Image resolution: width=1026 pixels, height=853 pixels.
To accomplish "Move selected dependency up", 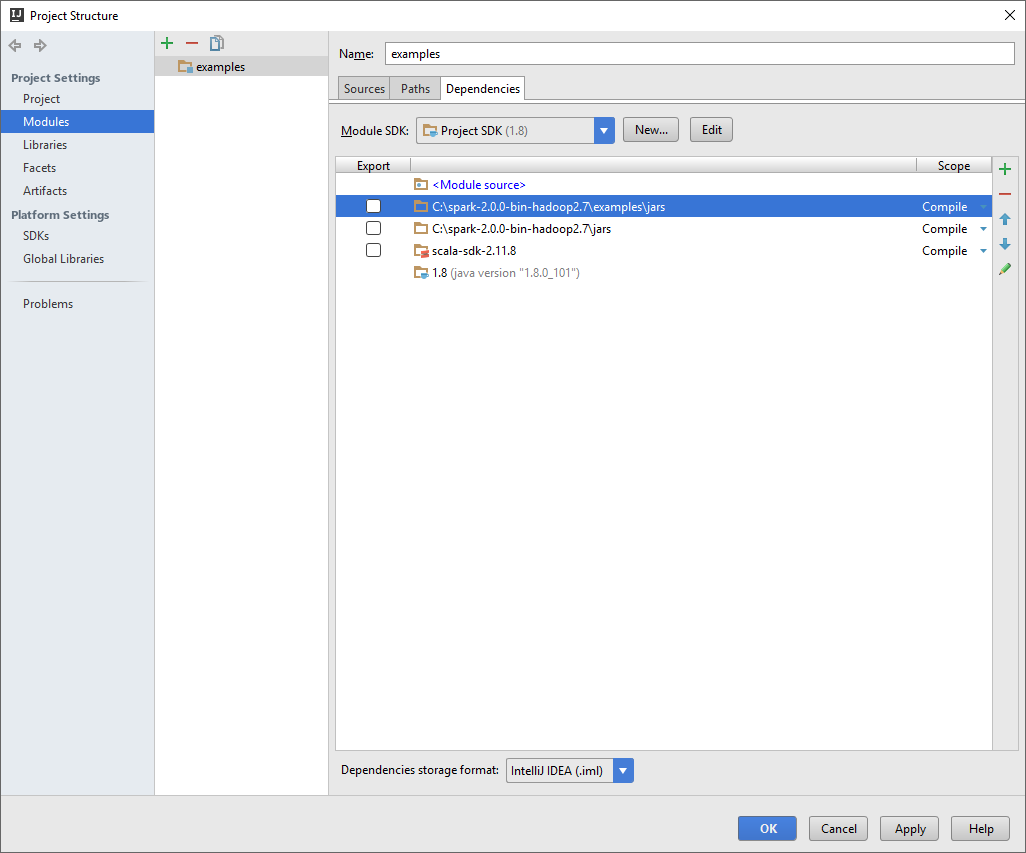I will (1005, 219).
